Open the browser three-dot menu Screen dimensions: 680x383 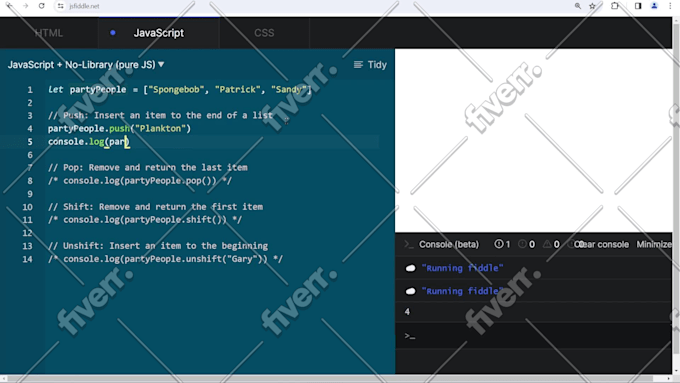[x=670, y=6]
